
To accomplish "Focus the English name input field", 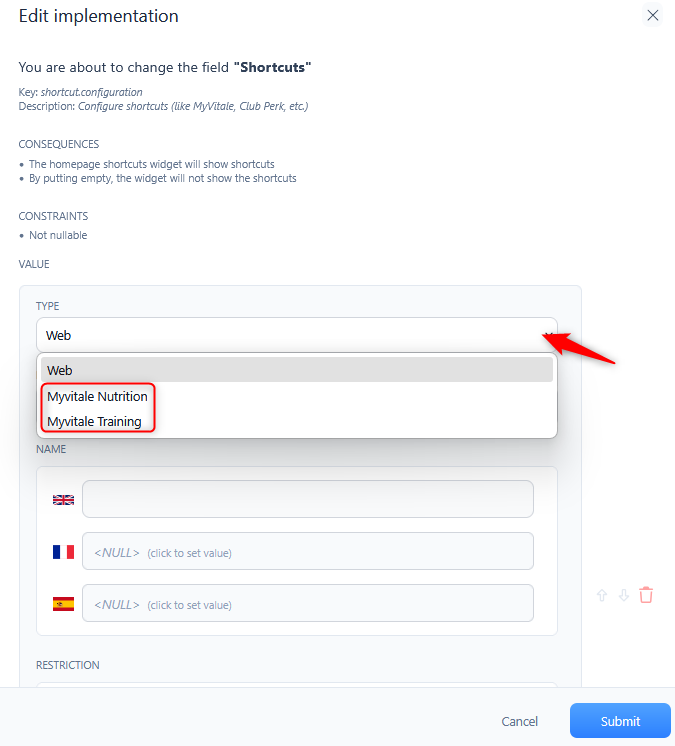I will pyautogui.click(x=308, y=499).
